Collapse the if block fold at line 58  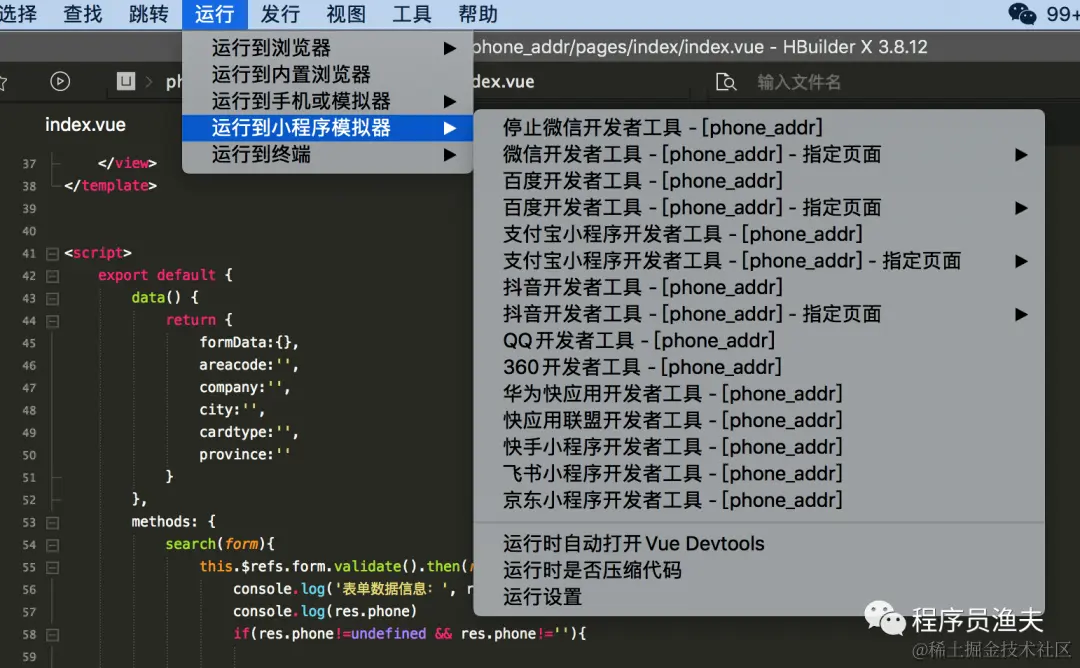coord(52,635)
